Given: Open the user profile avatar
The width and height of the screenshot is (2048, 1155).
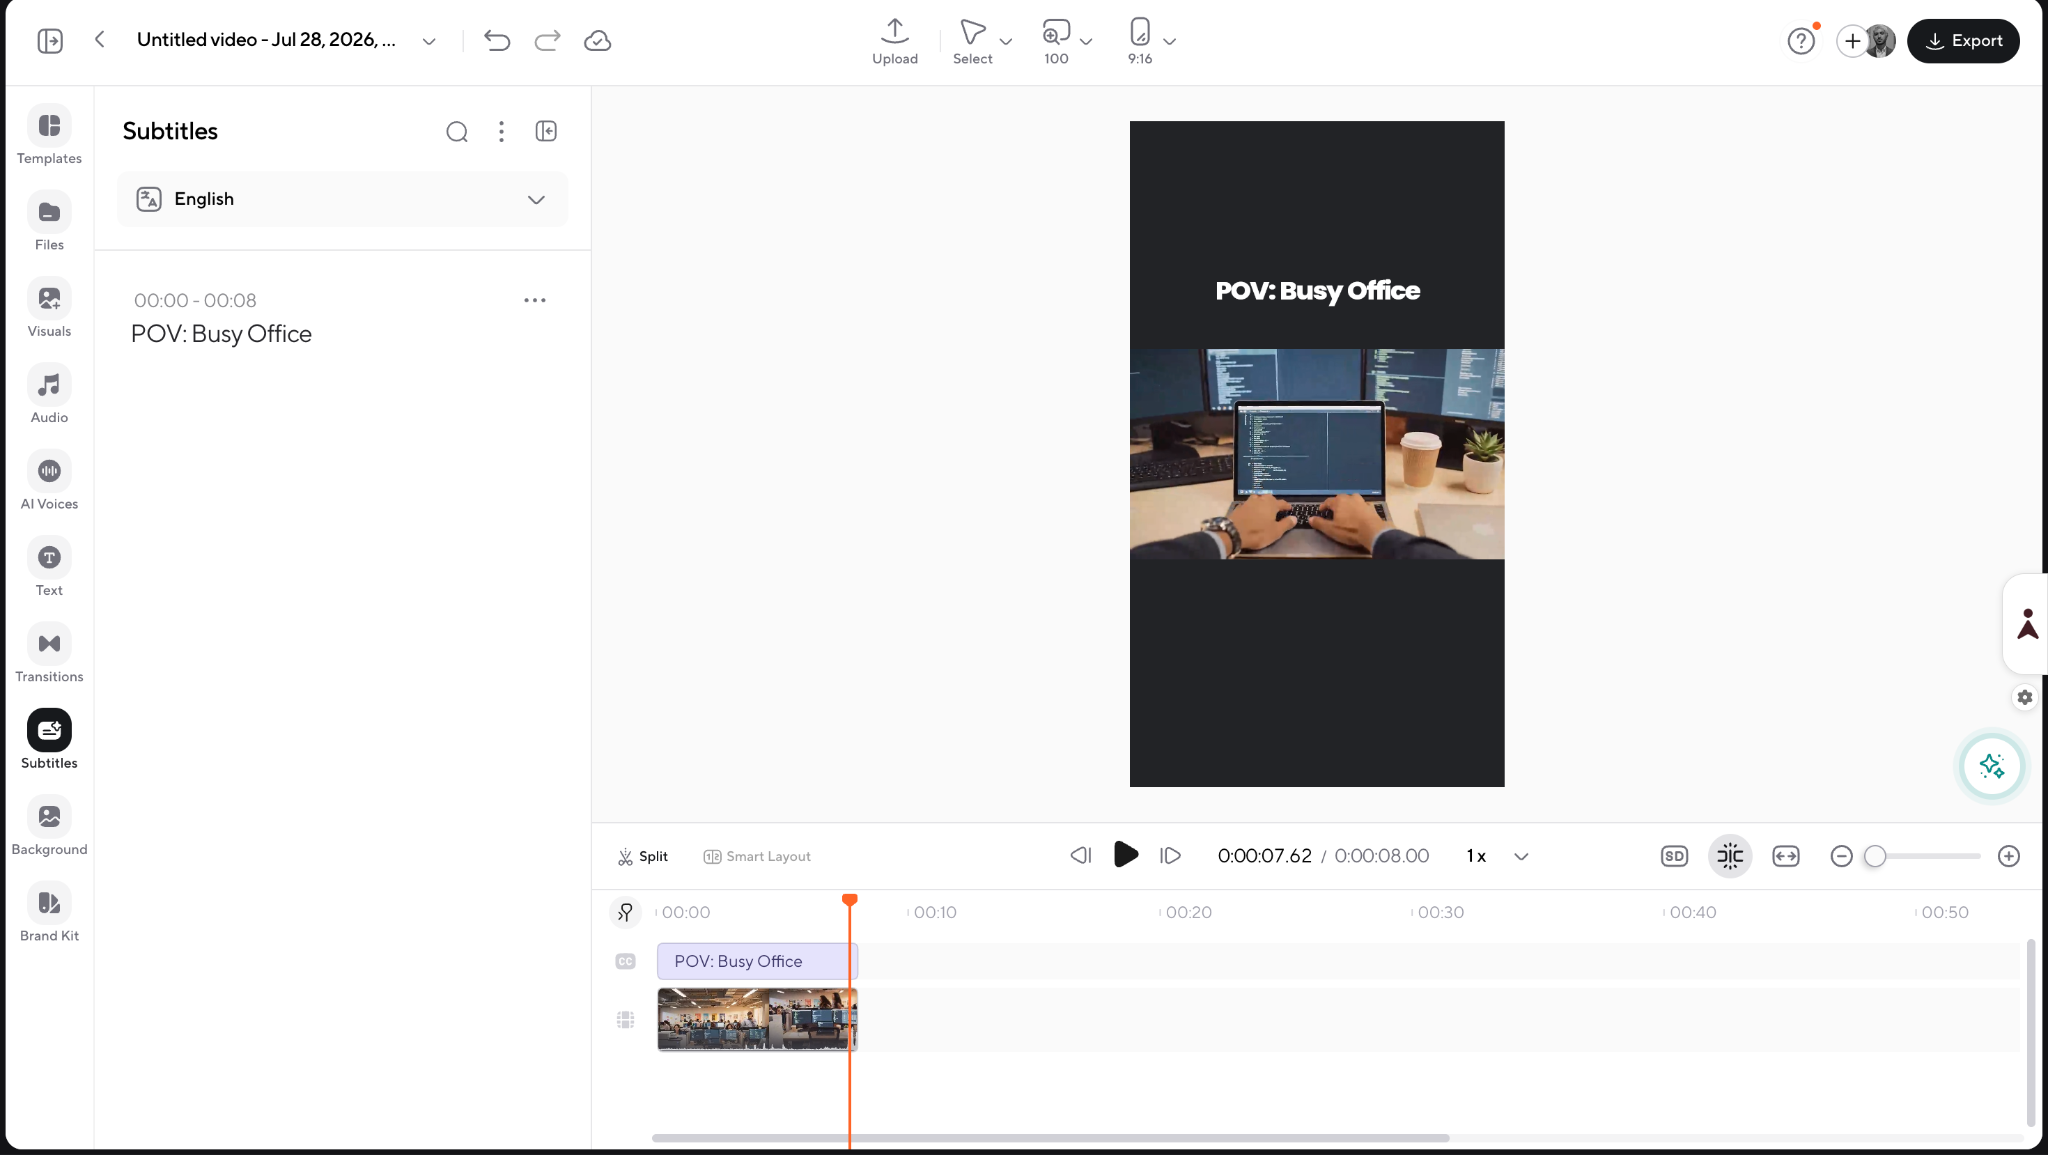Looking at the screenshot, I should (x=1881, y=41).
